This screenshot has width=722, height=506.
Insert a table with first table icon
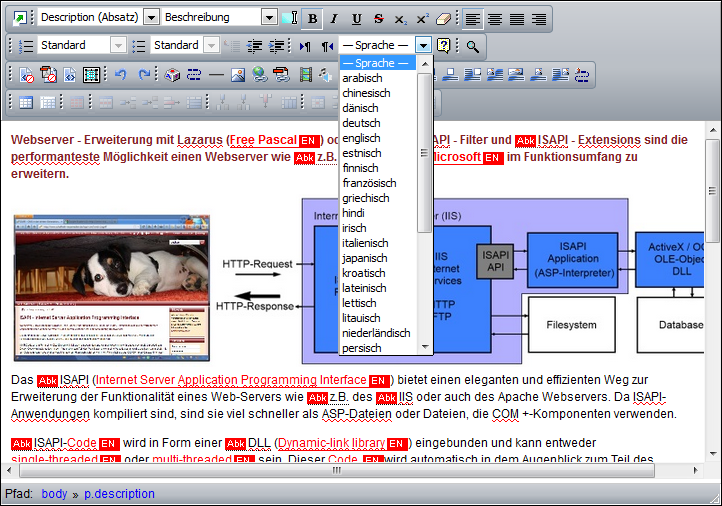(26, 103)
